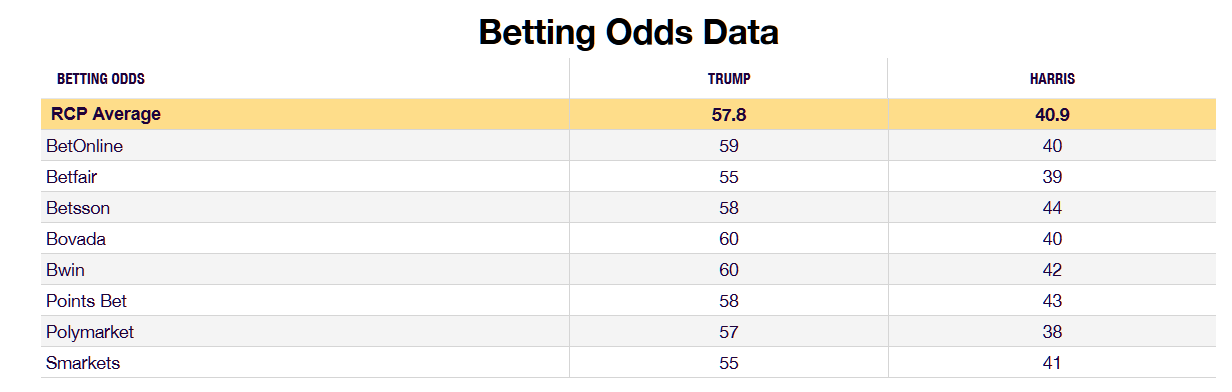Open the BetOnline row link
The image size is (1232, 392).
click(x=84, y=146)
